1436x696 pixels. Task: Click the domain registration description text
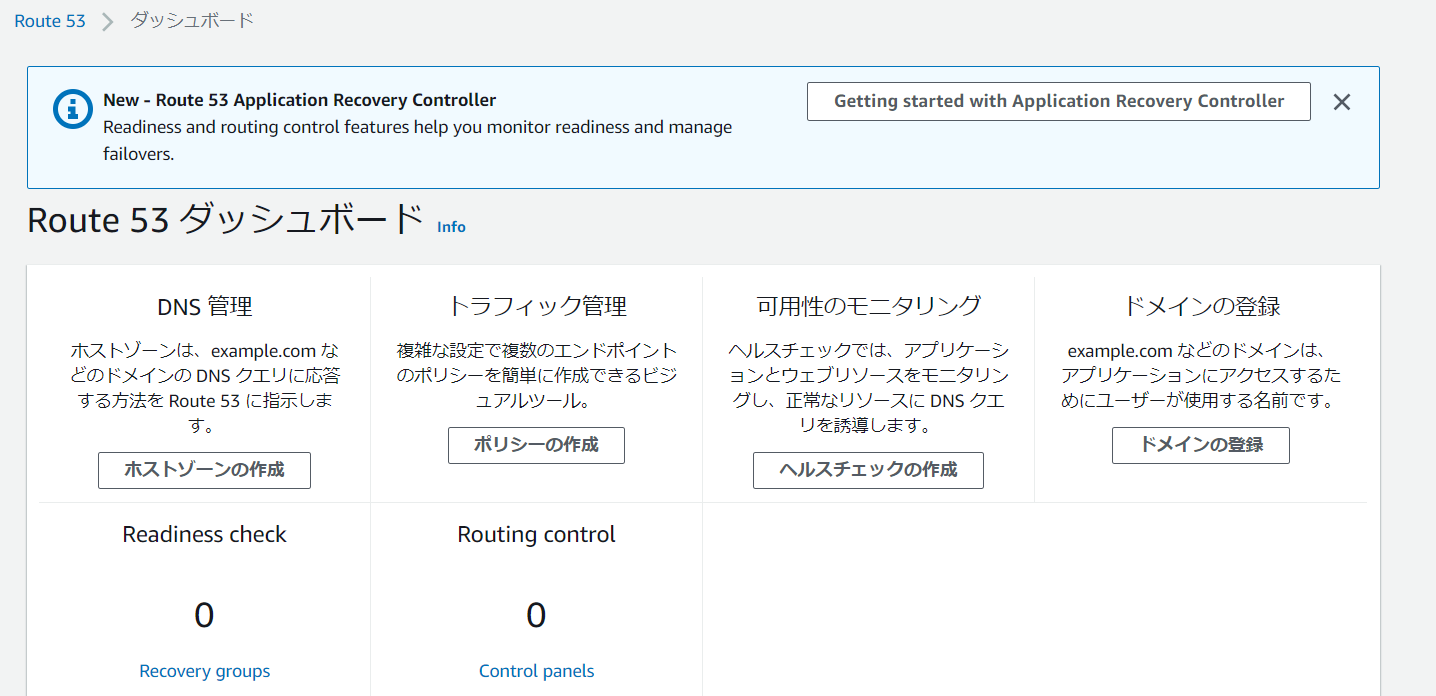tap(1201, 376)
